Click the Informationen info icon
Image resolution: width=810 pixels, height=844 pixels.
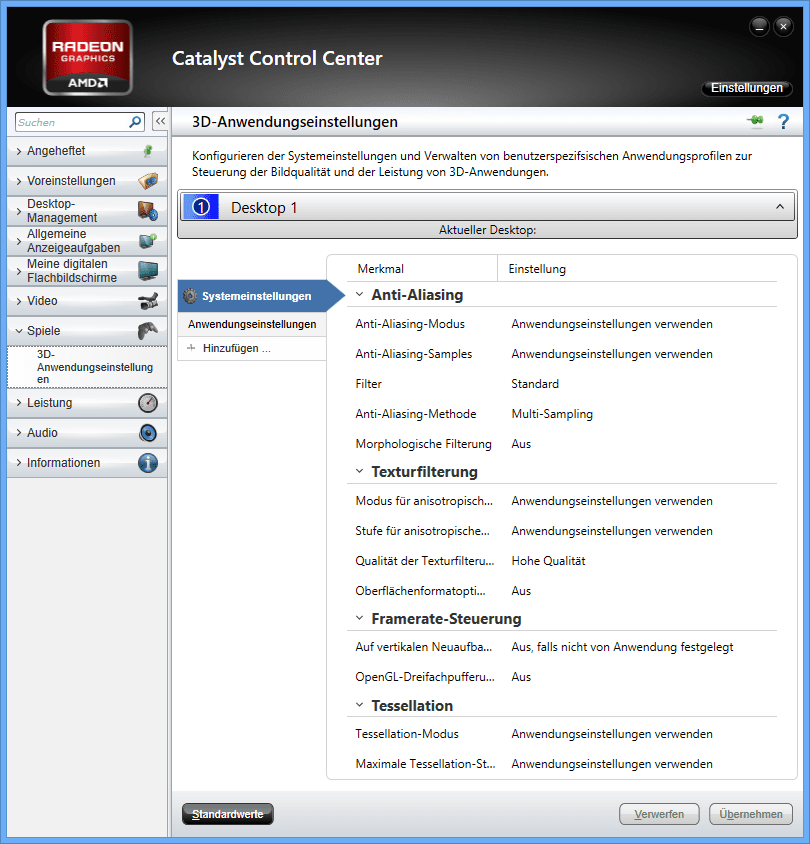pos(148,463)
